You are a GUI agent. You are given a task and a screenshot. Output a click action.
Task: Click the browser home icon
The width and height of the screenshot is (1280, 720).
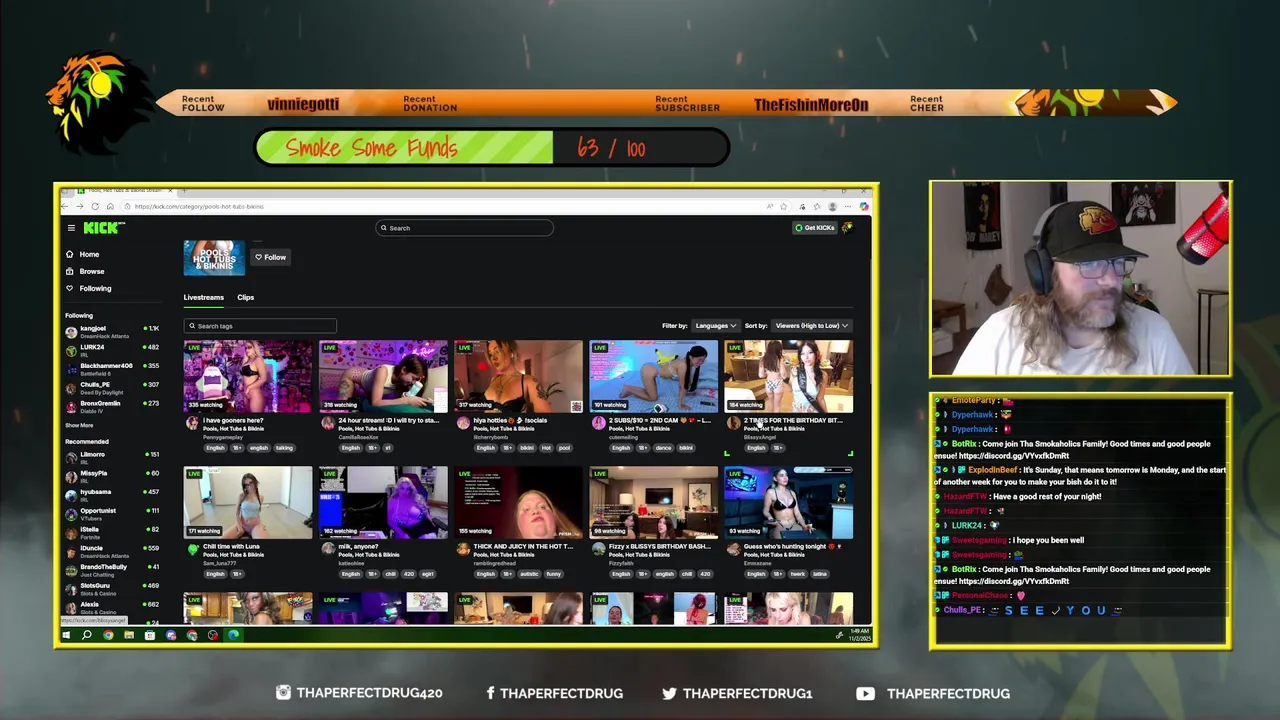[x=110, y=206]
